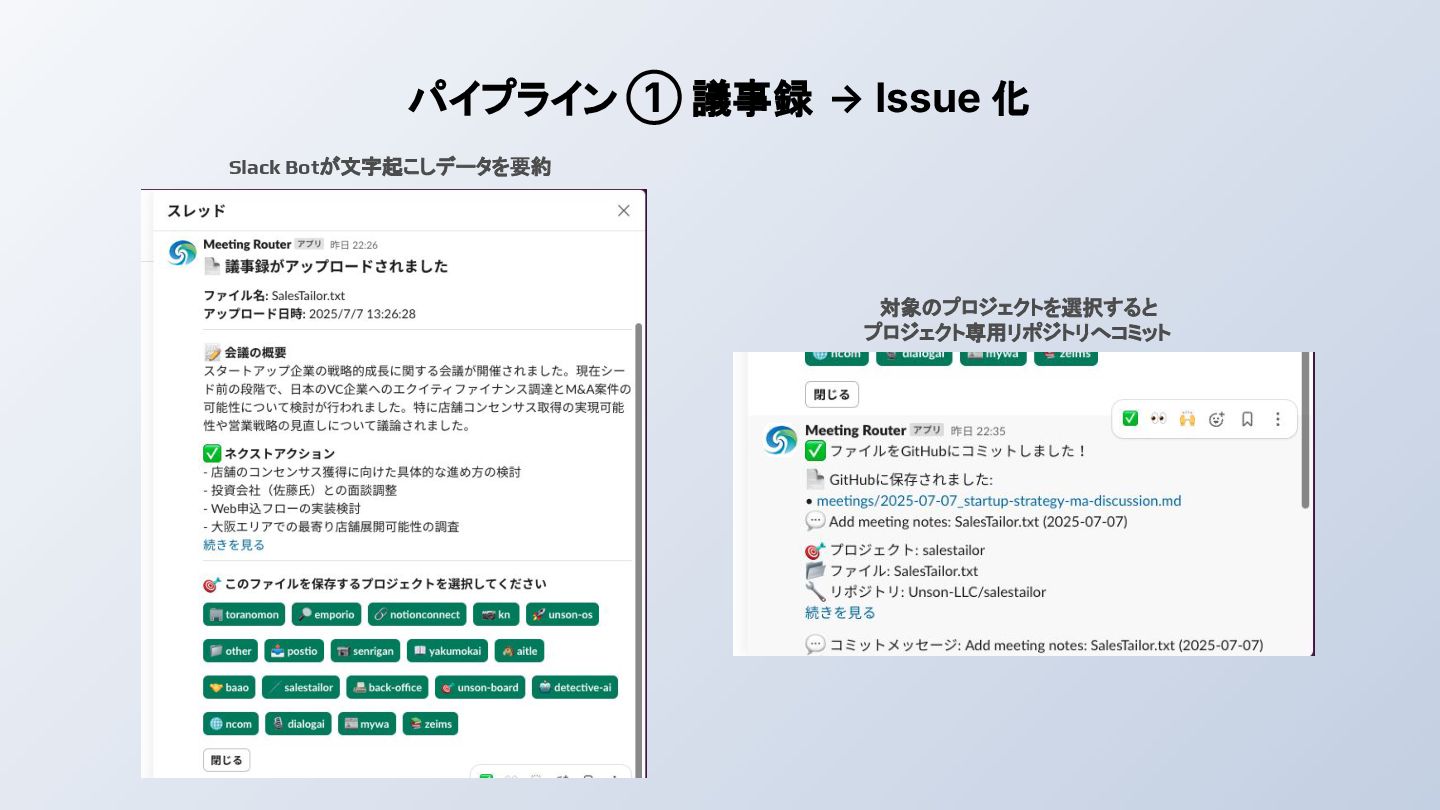Click the 昨日 22:26 message timestamp
The image size is (1440, 810).
[354, 245]
